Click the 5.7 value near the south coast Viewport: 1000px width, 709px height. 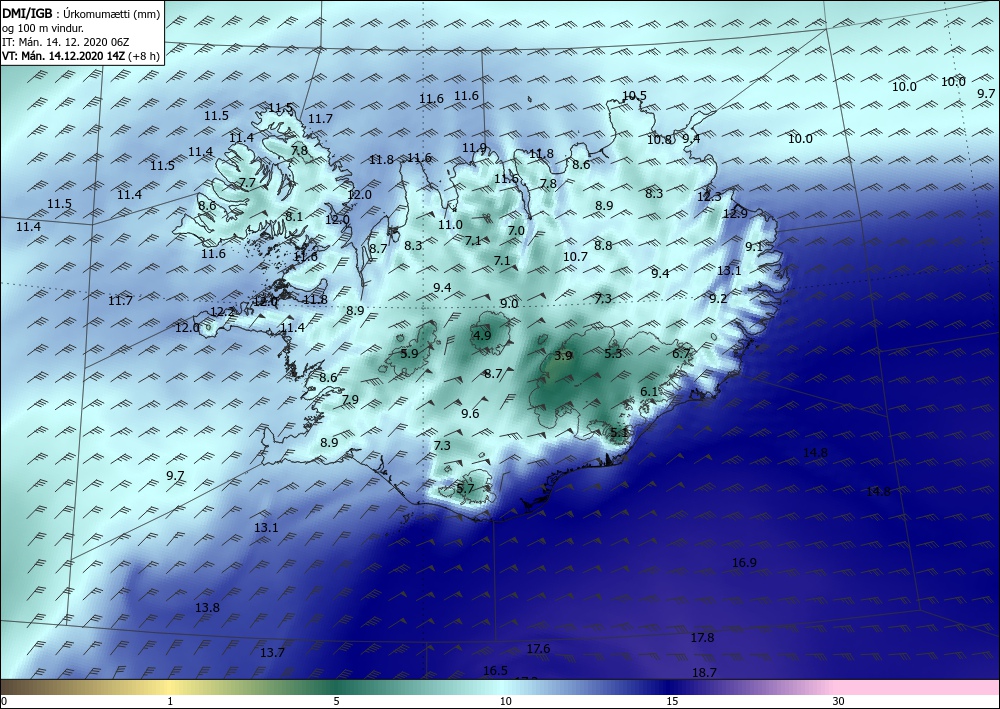(466, 488)
